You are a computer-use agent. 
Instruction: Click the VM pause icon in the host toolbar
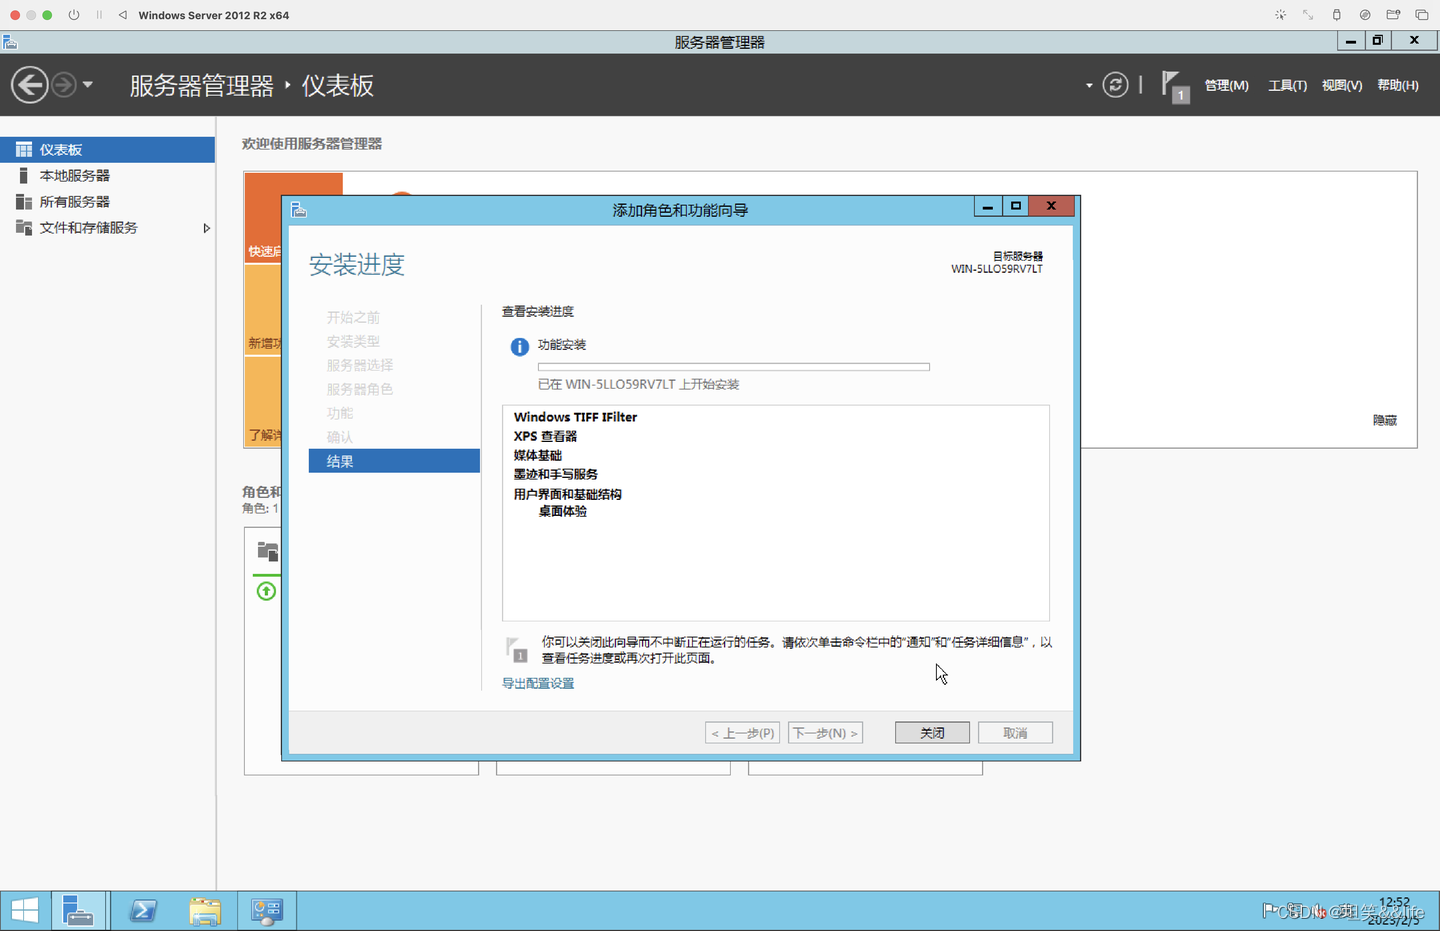99,15
